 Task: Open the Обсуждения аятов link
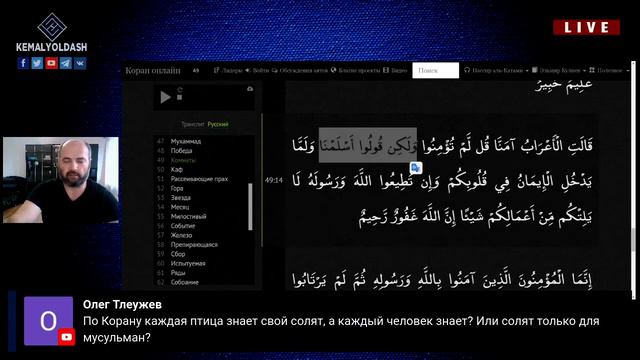(x=300, y=71)
